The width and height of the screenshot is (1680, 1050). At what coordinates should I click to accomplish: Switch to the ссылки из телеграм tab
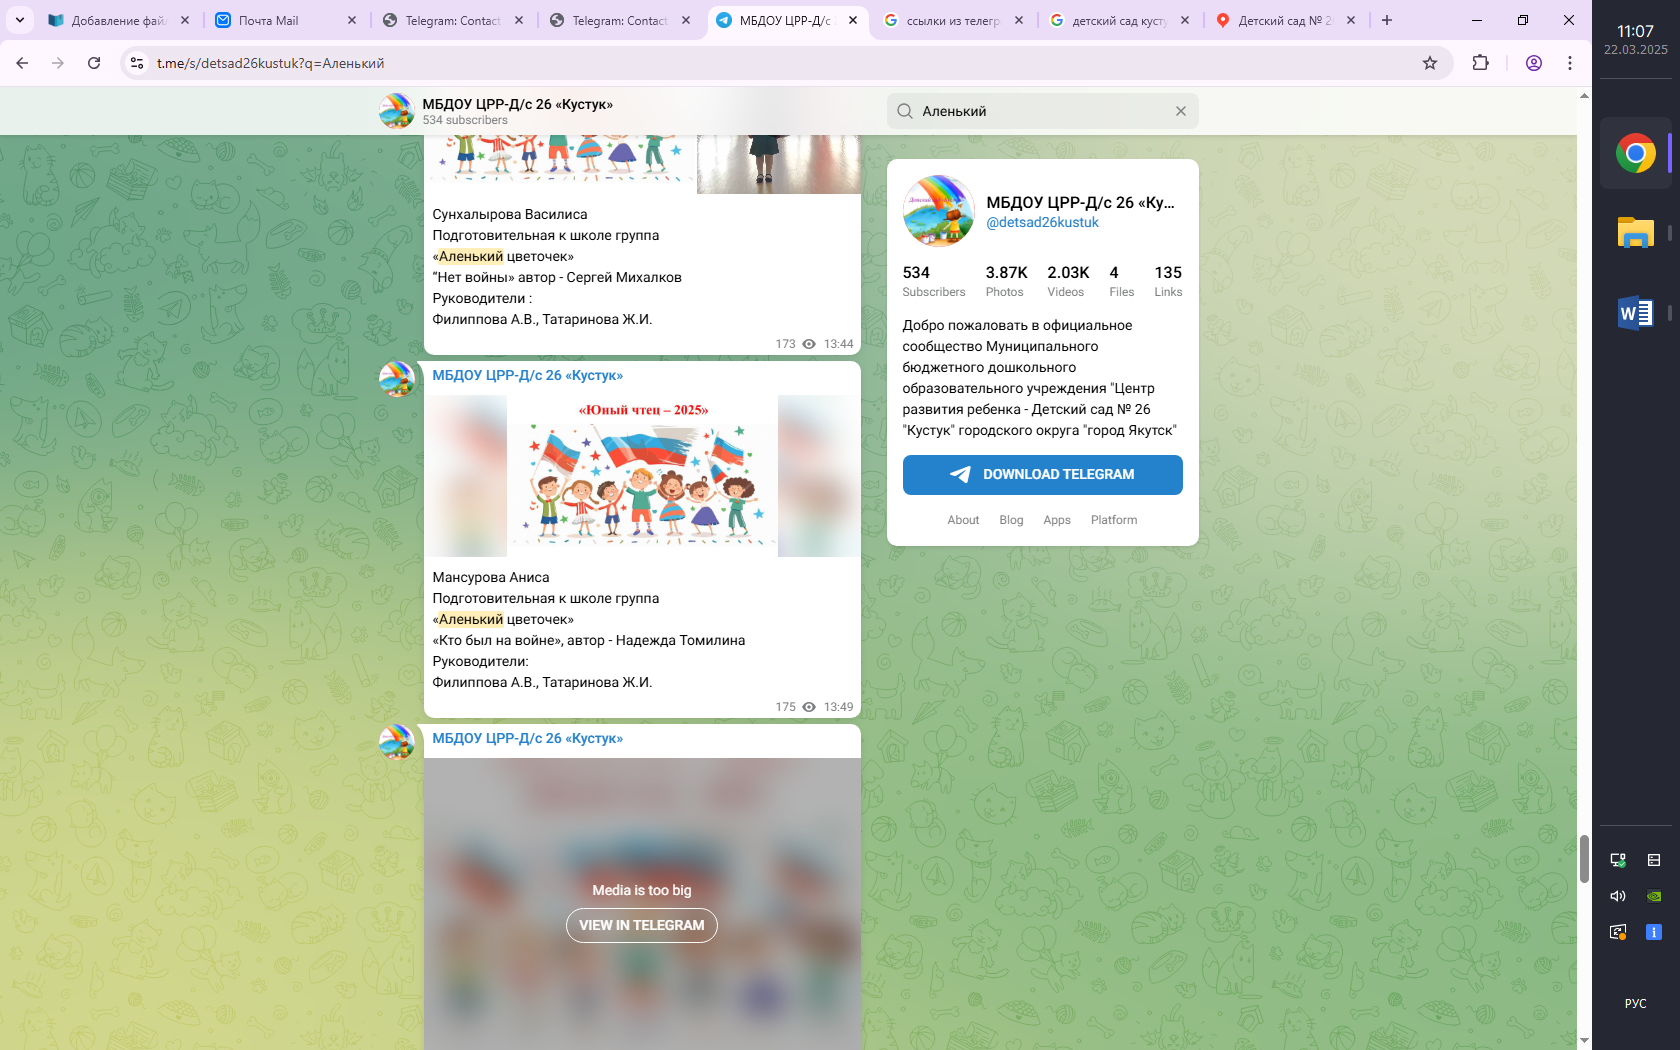pyautogui.click(x=953, y=20)
